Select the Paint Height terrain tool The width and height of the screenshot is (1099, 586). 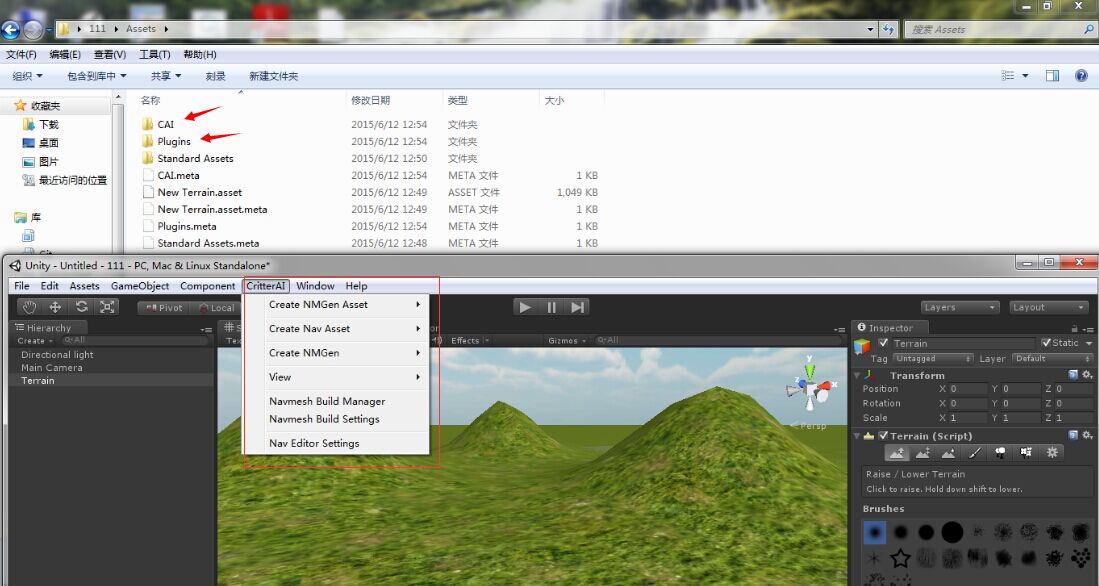click(x=922, y=453)
